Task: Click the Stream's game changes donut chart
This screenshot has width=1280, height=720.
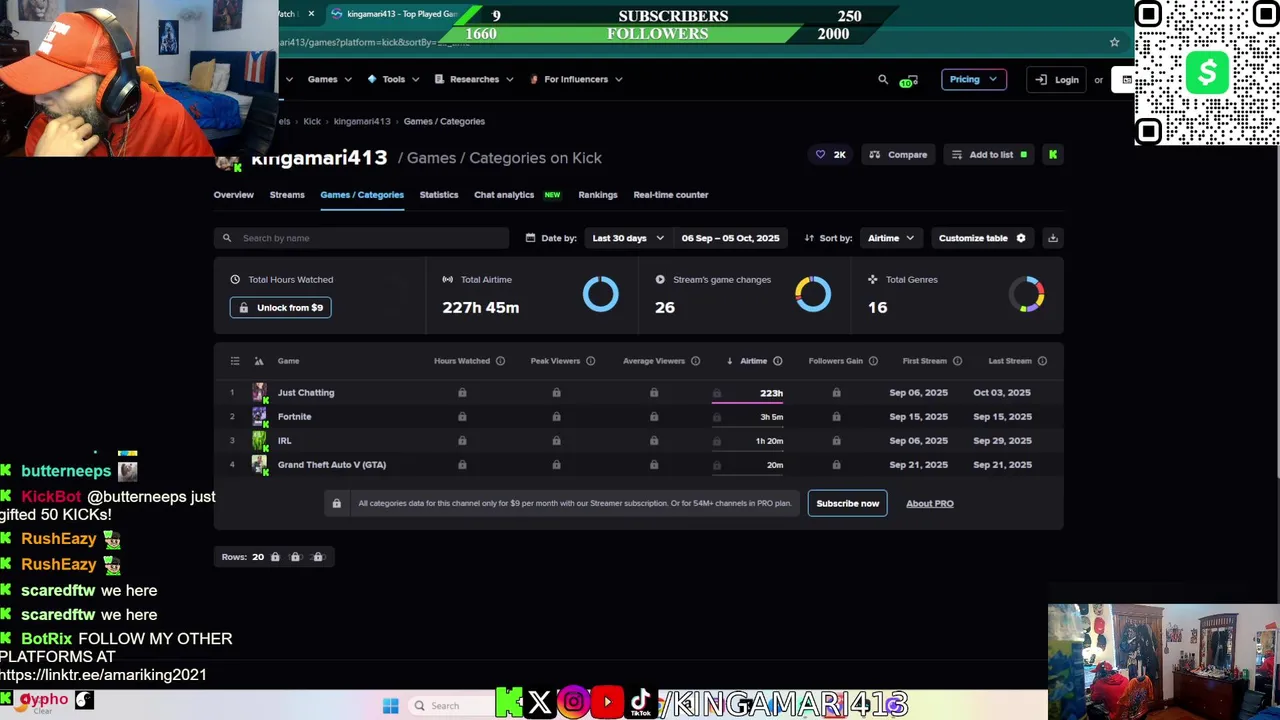Action: 813,294
